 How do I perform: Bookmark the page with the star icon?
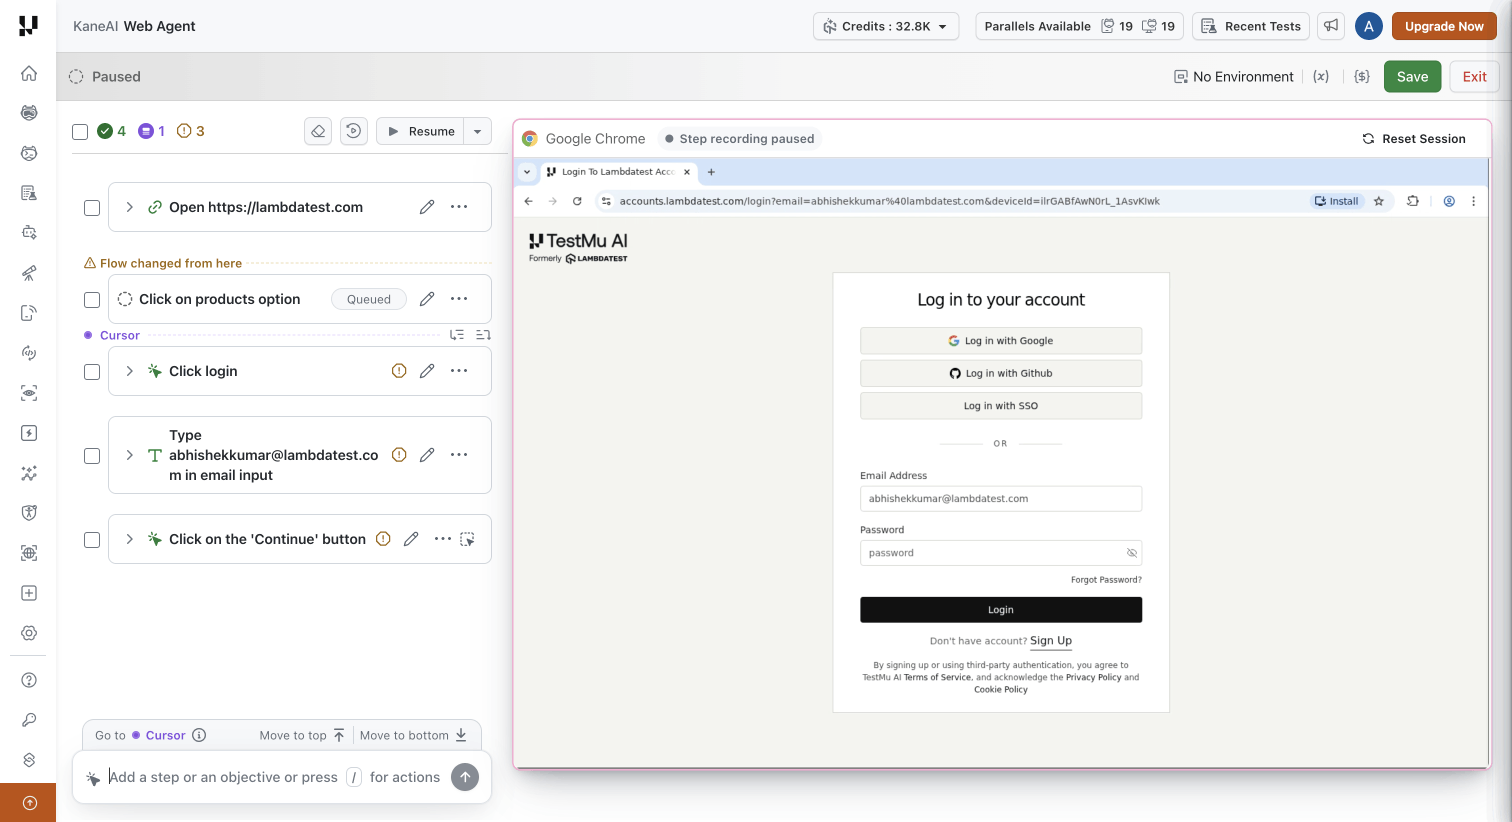(x=1379, y=201)
